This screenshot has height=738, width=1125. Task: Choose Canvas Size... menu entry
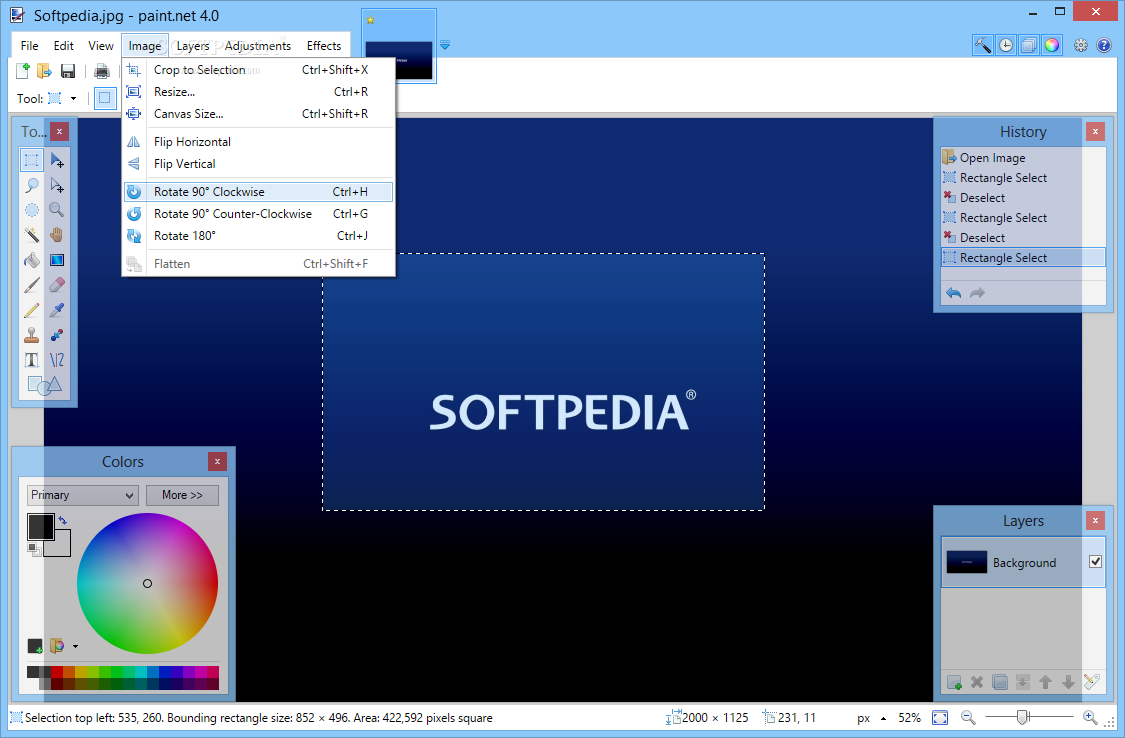[258, 113]
